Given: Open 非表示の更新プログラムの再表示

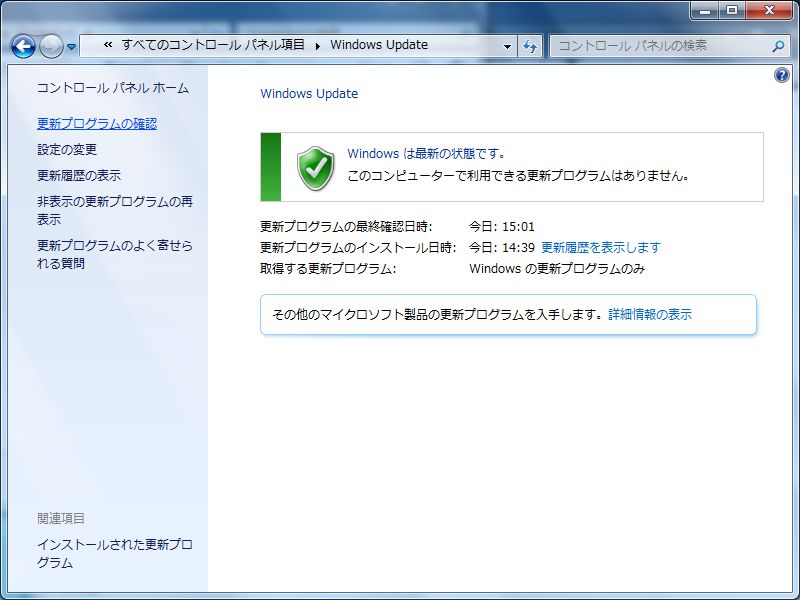Looking at the screenshot, I should tap(115, 210).
